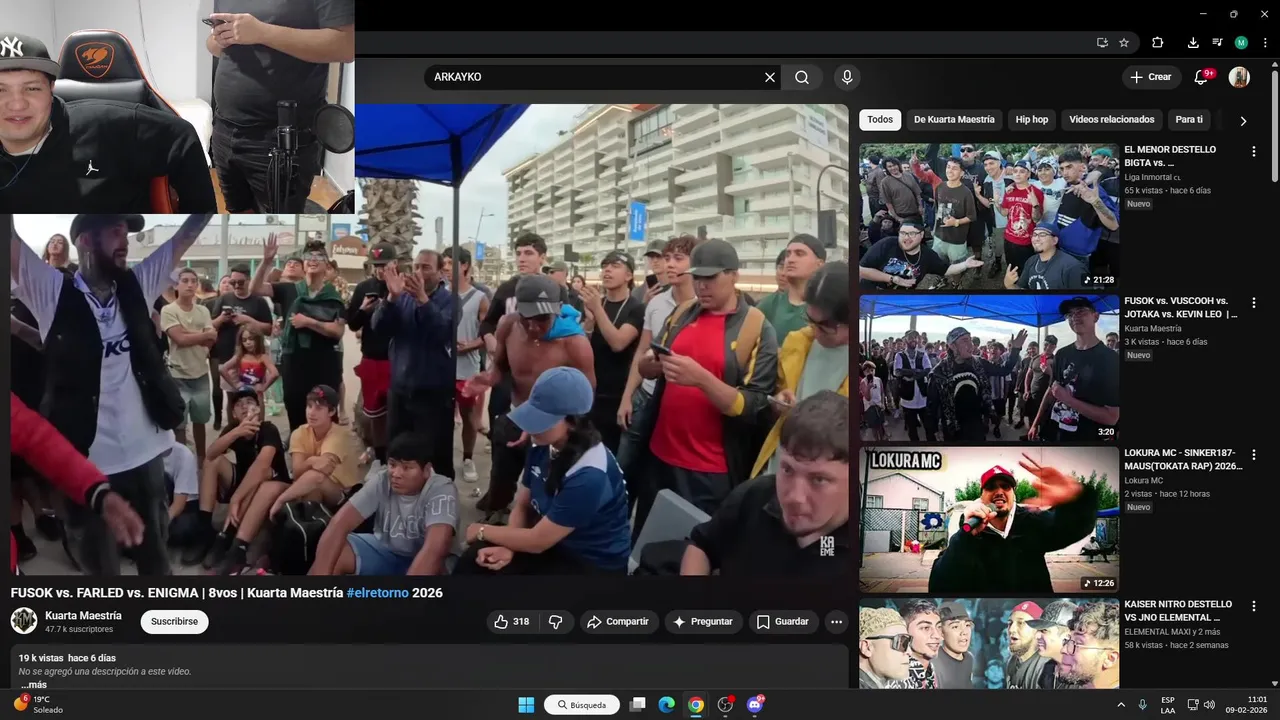Expand description with ...más
This screenshot has width=1280, height=720.
click(33, 685)
